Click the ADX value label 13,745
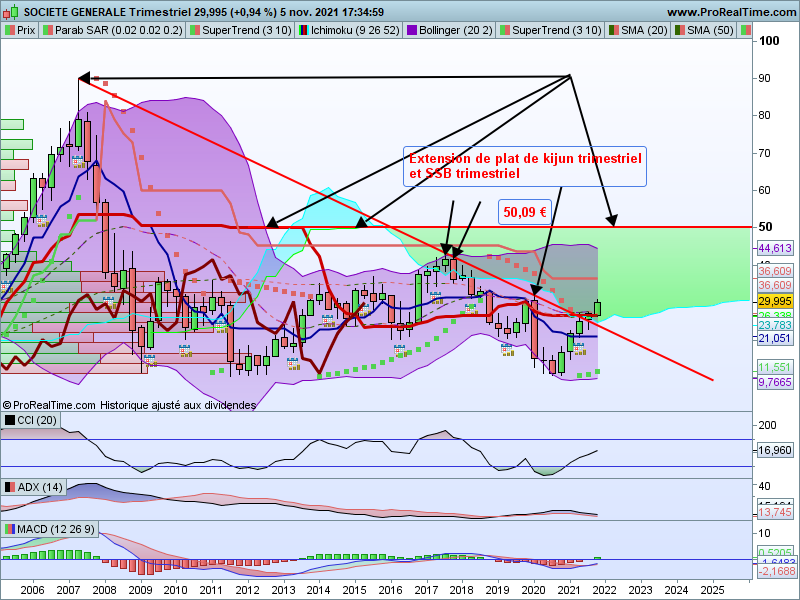The image size is (800, 600). pos(774,512)
